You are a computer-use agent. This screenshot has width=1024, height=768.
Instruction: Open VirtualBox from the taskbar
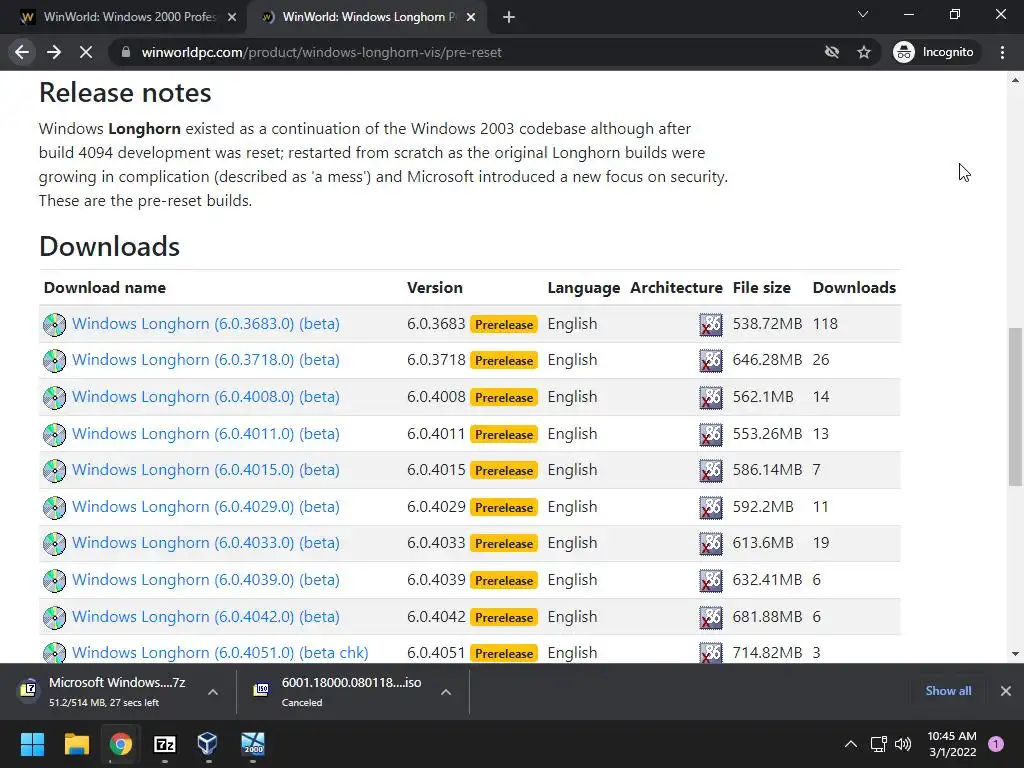click(x=208, y=744)
